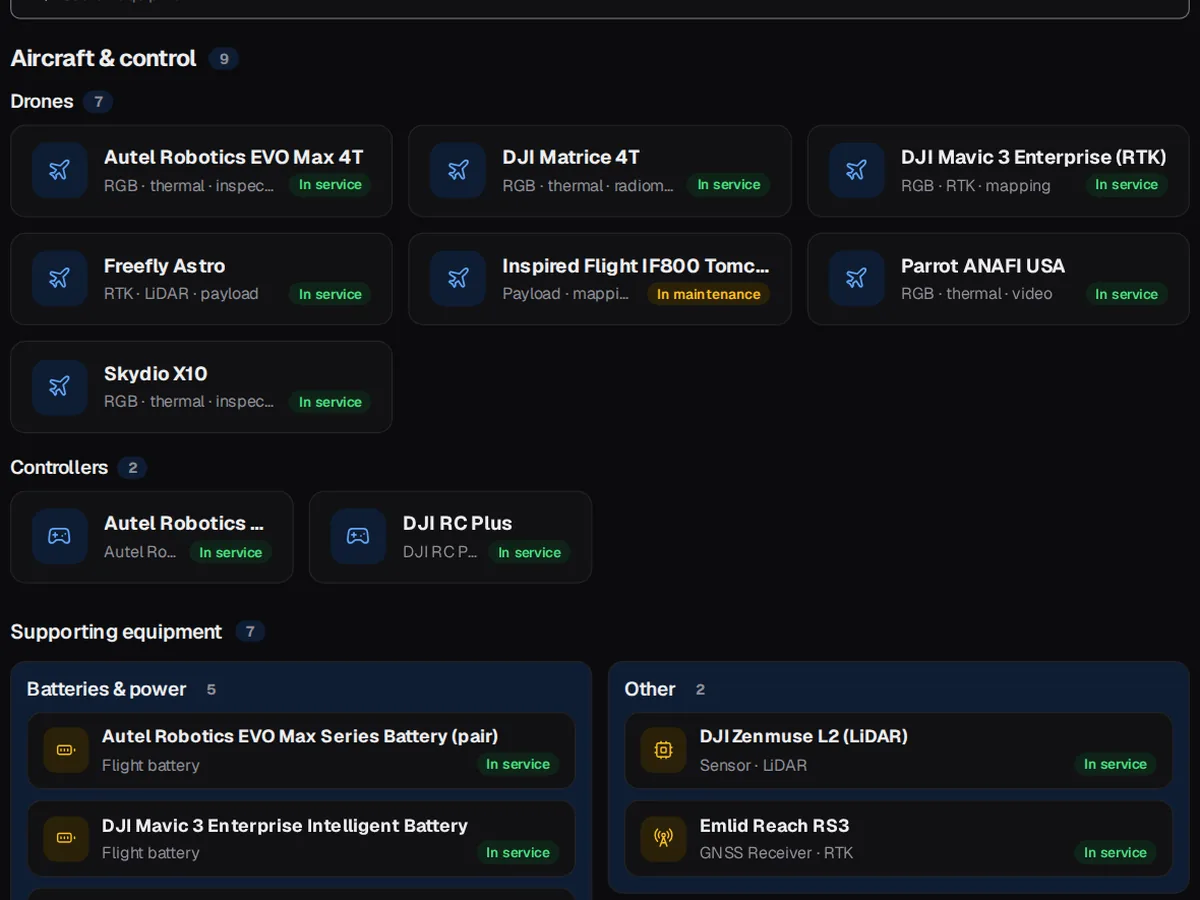Click In service badge on Mavic 3 Enterprise RTK

point(1126,185)
